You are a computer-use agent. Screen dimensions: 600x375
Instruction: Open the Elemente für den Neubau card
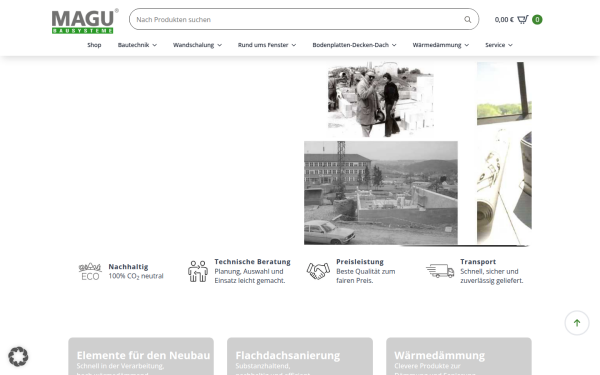[141, 356]
